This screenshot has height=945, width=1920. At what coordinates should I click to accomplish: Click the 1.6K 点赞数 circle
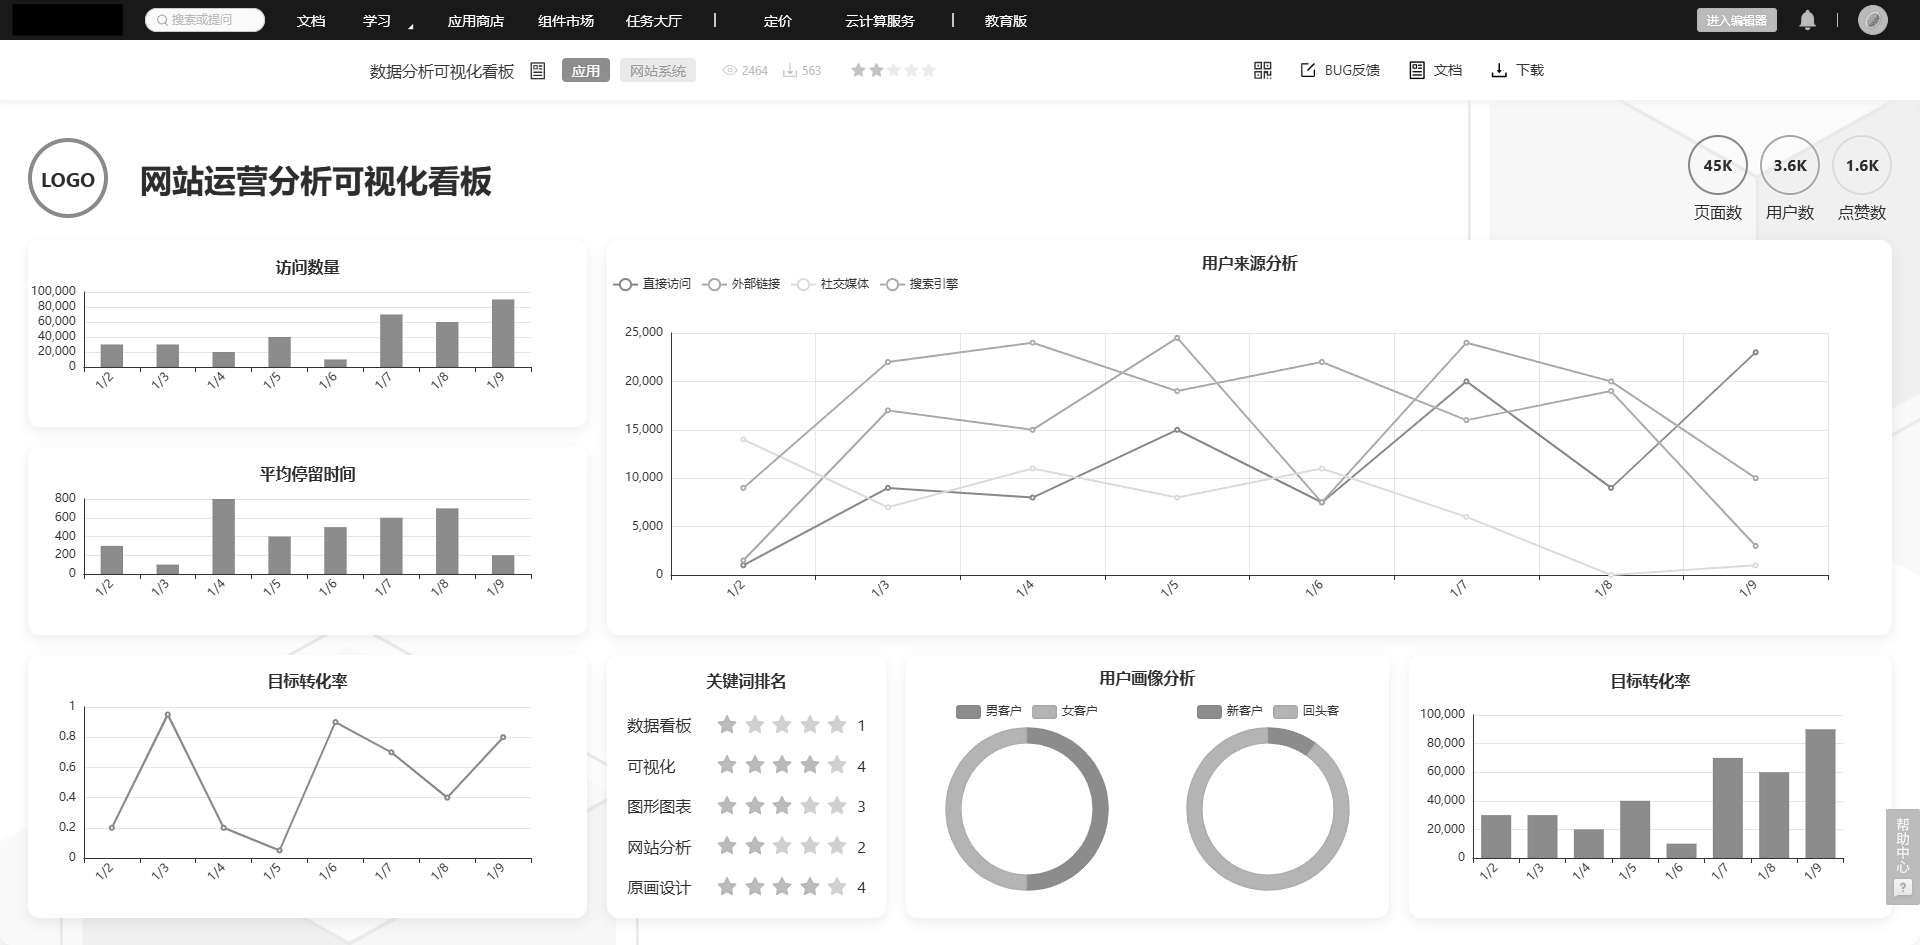pos(1861,166)
